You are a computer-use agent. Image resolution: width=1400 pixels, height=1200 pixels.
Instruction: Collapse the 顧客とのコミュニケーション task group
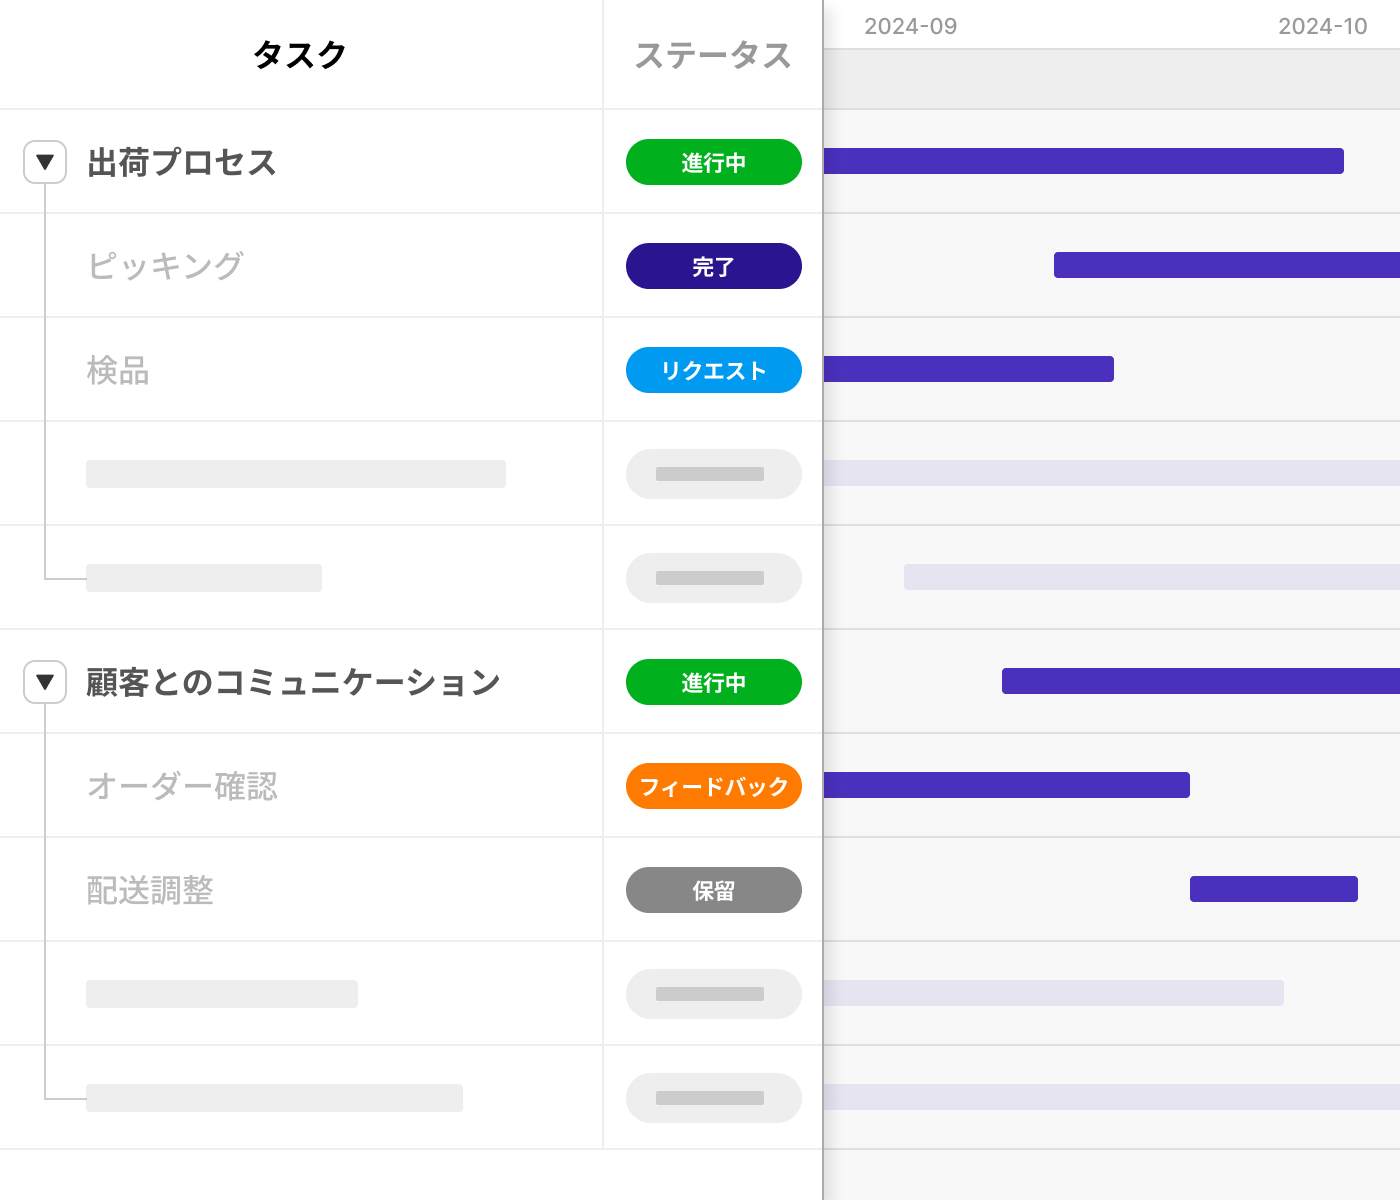[45, 682]
